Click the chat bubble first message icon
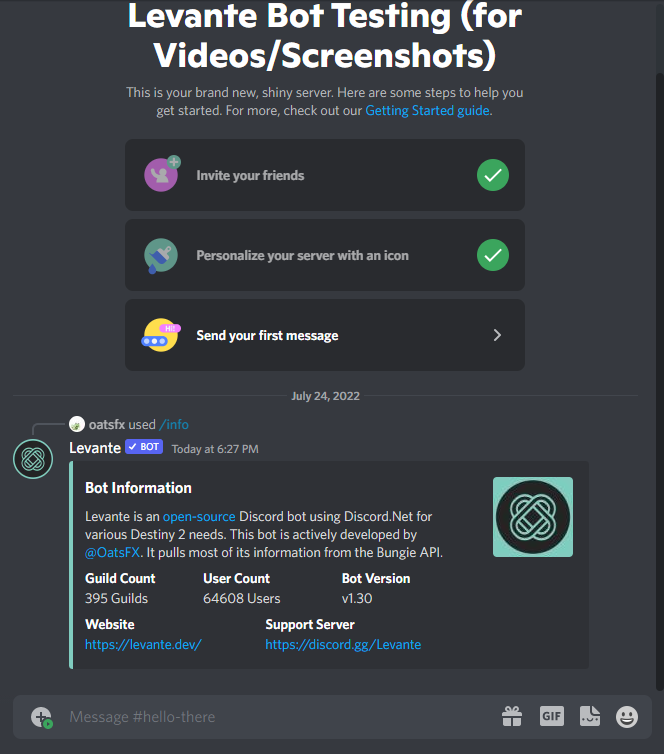Image resolution: width=664 pixels, height=754 pixels. pyautogui.click(x=161, y=335)
